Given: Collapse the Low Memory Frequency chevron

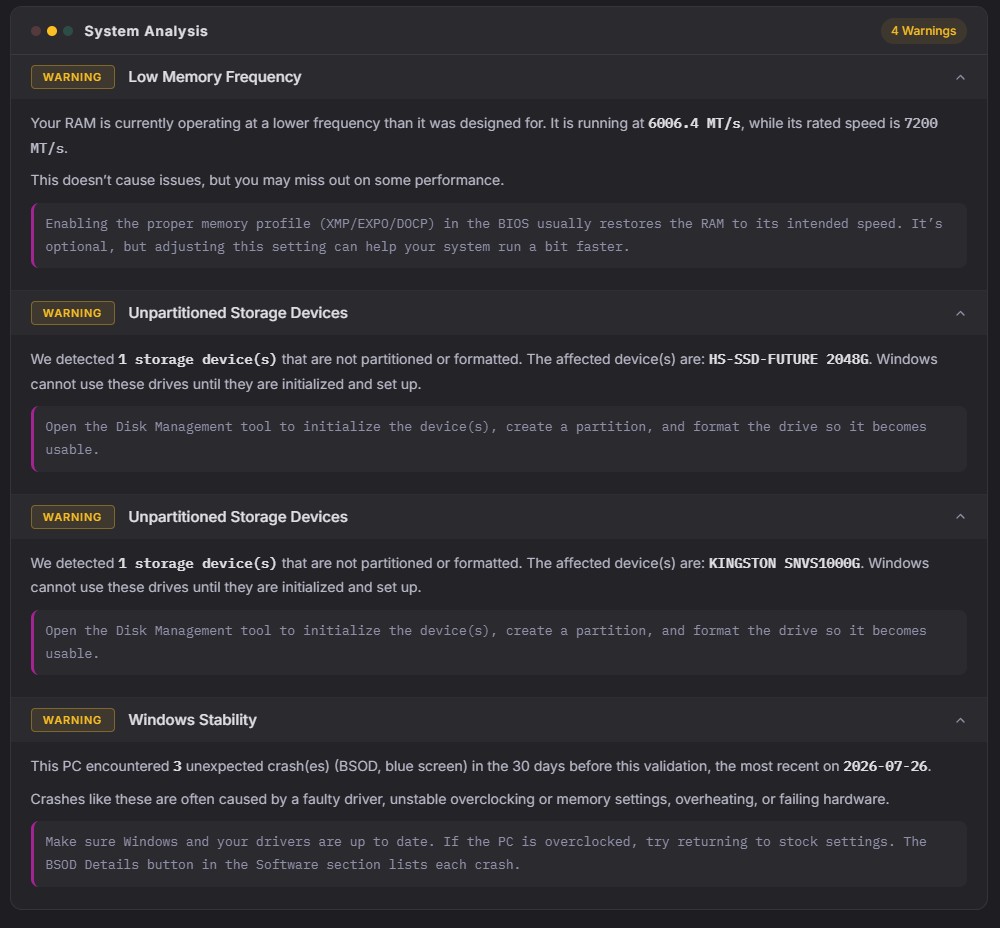Looking at the screenshot, I should 960,77.
